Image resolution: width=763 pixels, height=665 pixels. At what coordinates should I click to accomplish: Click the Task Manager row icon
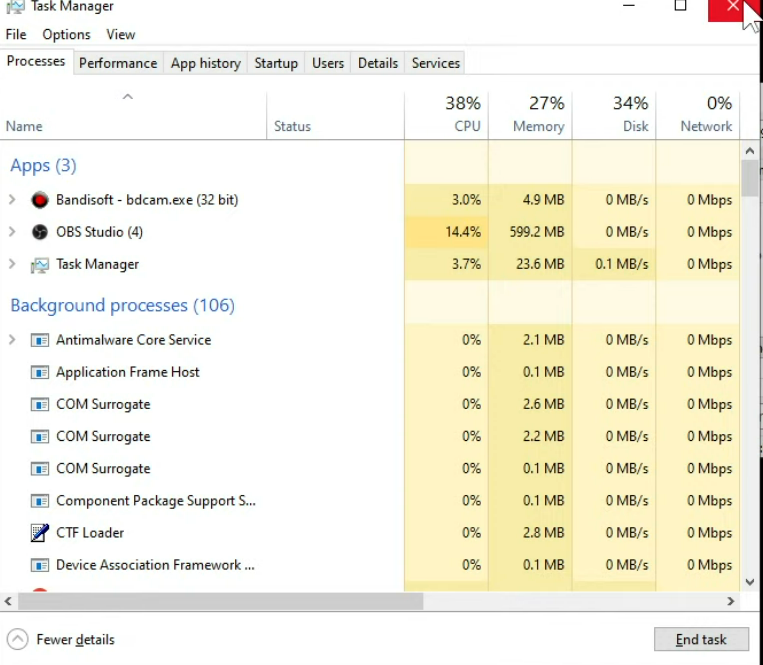click(x=40, y=265)
